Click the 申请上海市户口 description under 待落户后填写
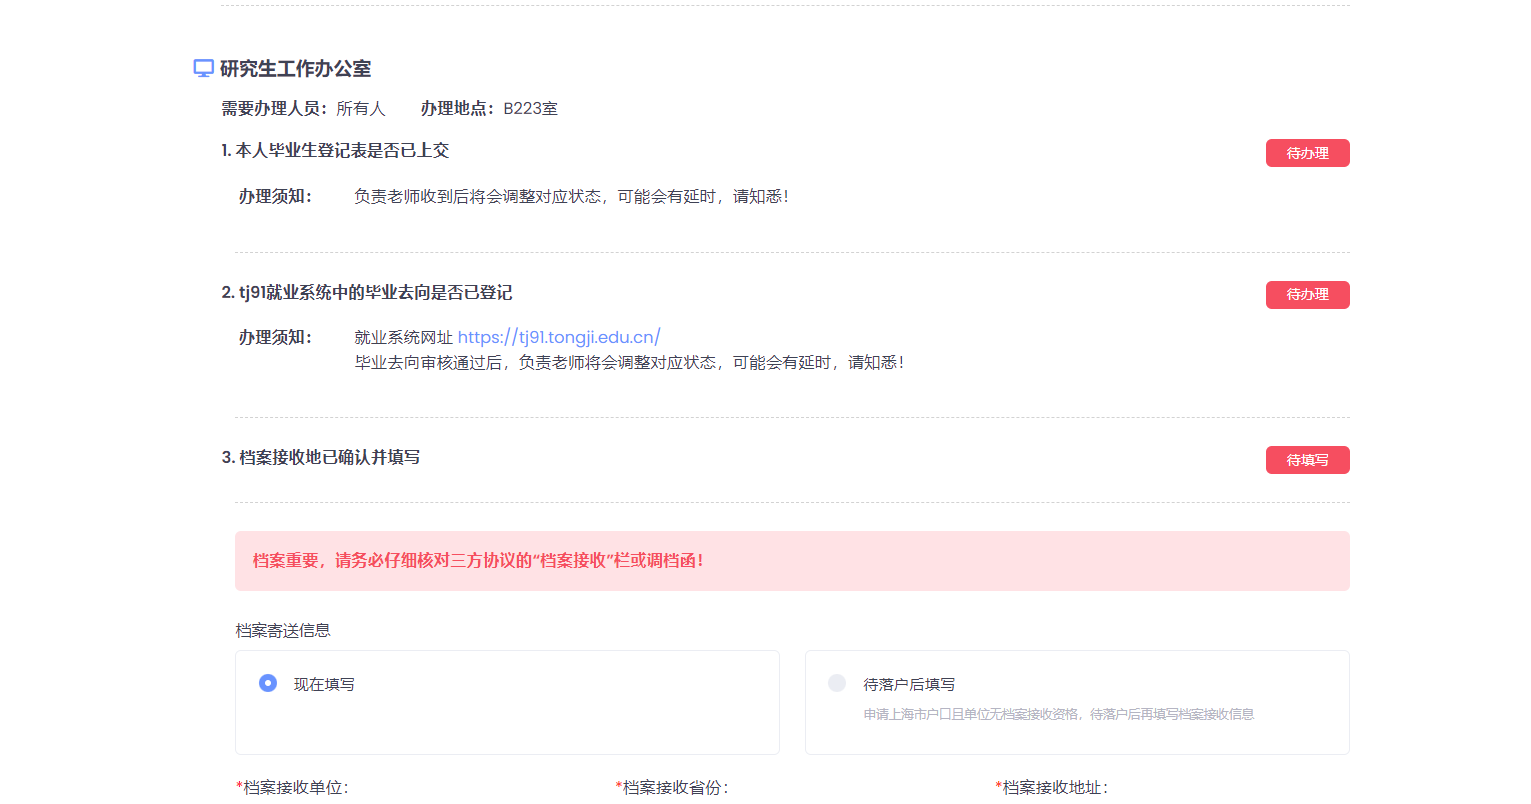Screen dimensions: 1531x804 pos(1058,714)
